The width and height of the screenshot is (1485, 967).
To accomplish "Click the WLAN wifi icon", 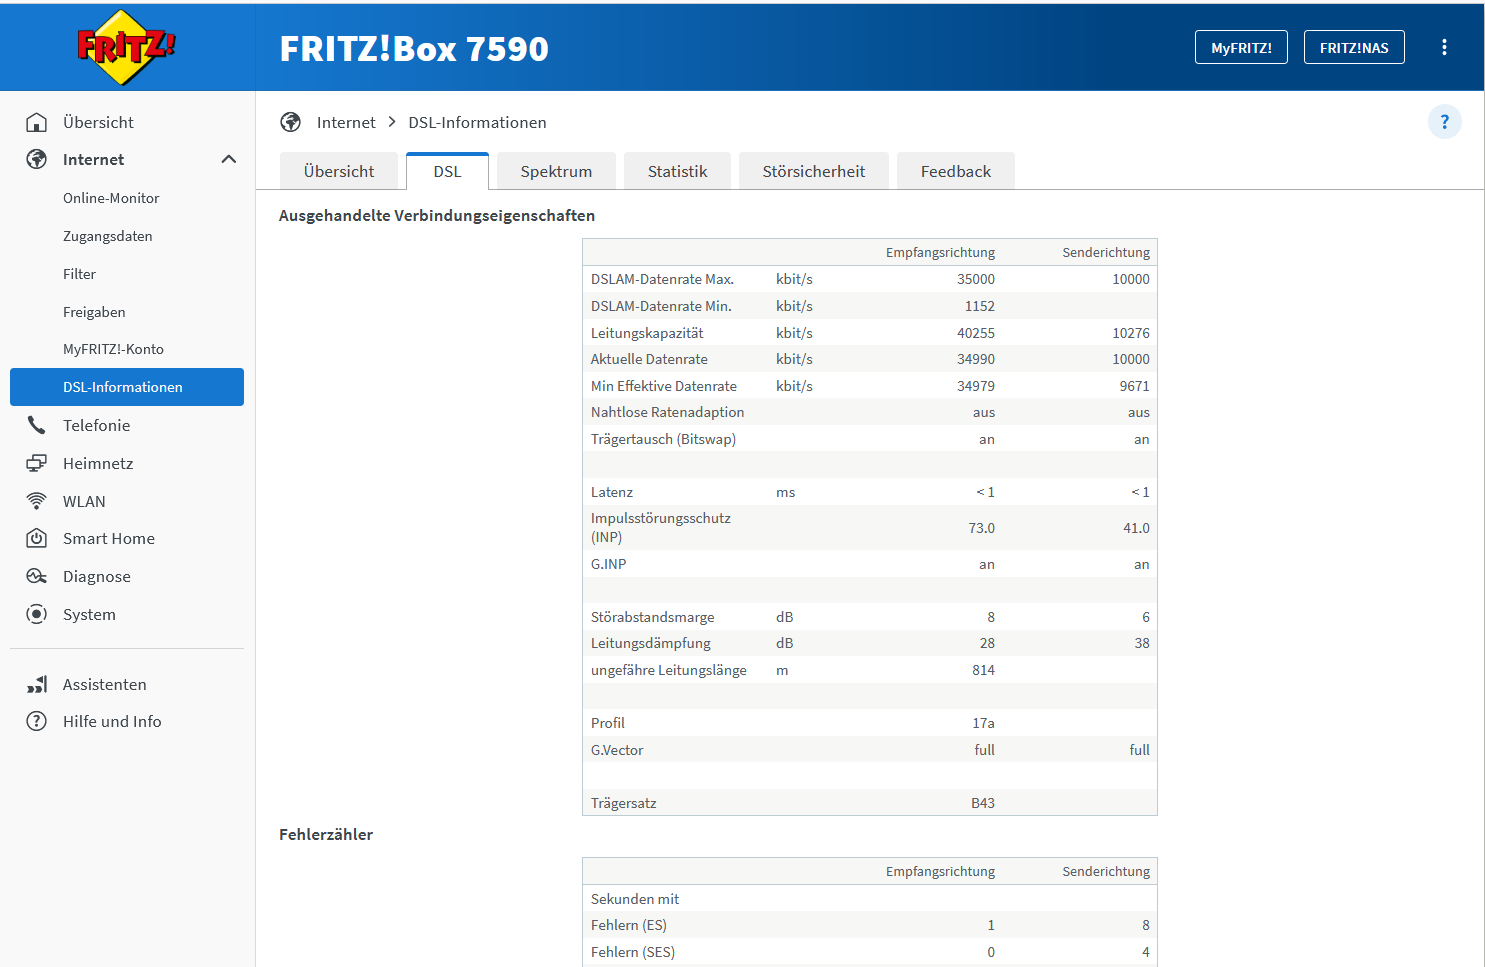I will (x=37, y=501).
